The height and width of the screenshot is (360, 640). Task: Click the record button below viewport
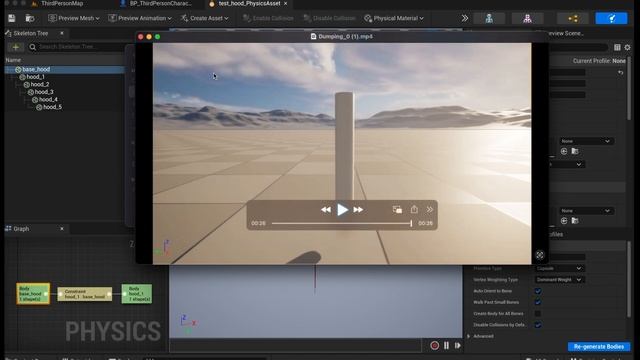pos(434,346)
